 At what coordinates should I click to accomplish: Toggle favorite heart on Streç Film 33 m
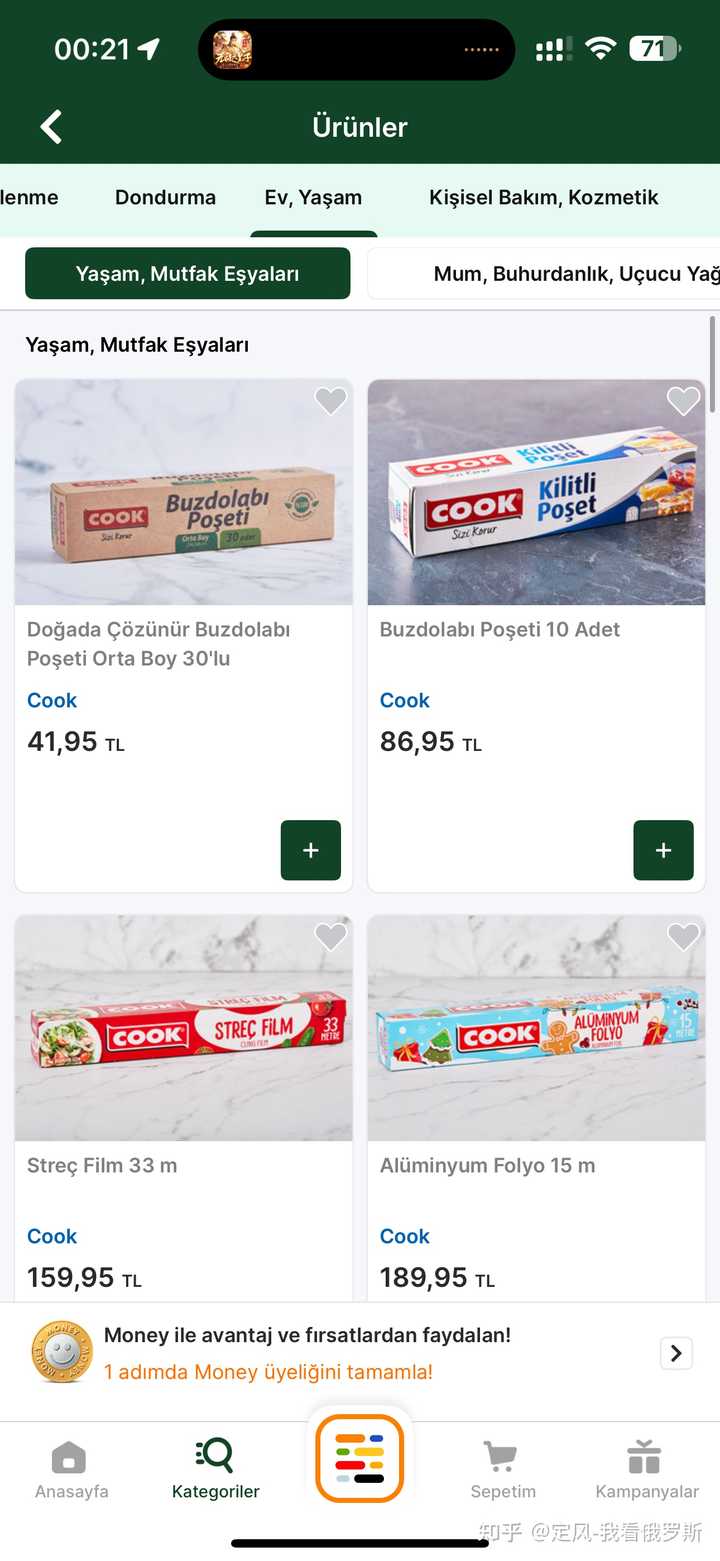coord(330,937)
